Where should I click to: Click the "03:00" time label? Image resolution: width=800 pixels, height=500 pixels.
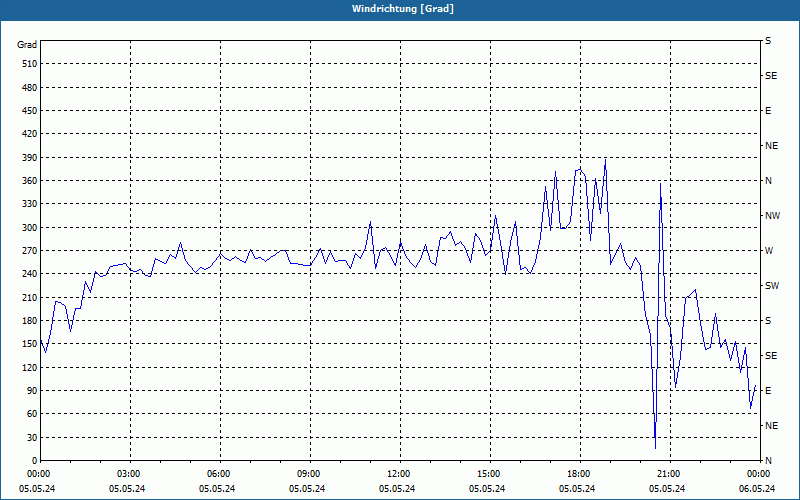tap(131, 474)
